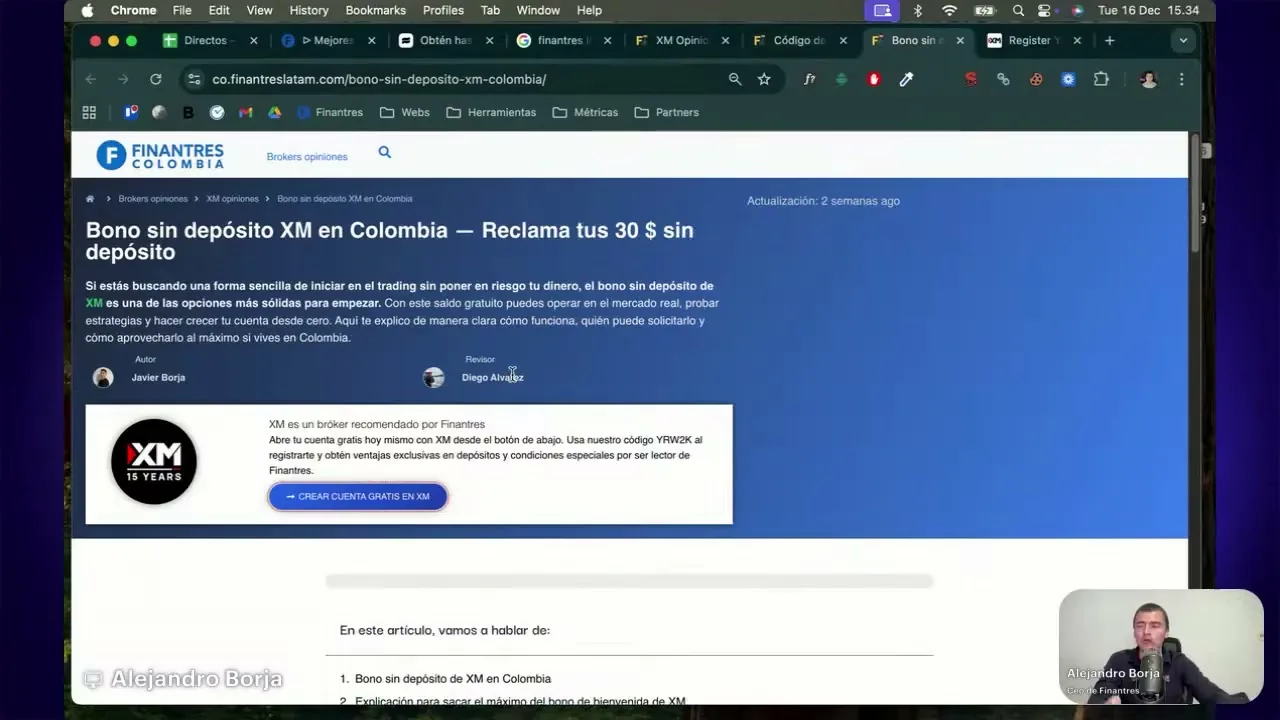Open Bono sin depósito de XM contents item

point(453,679)
